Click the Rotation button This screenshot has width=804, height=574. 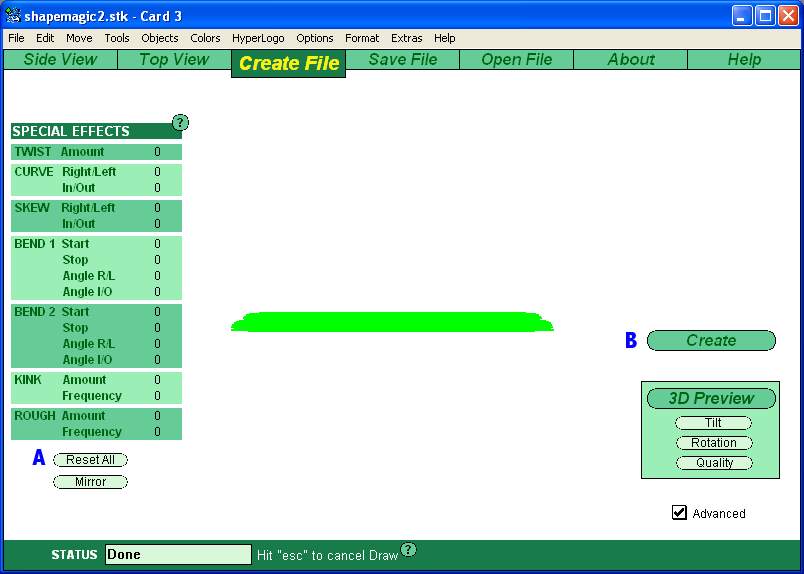point(713,443)
